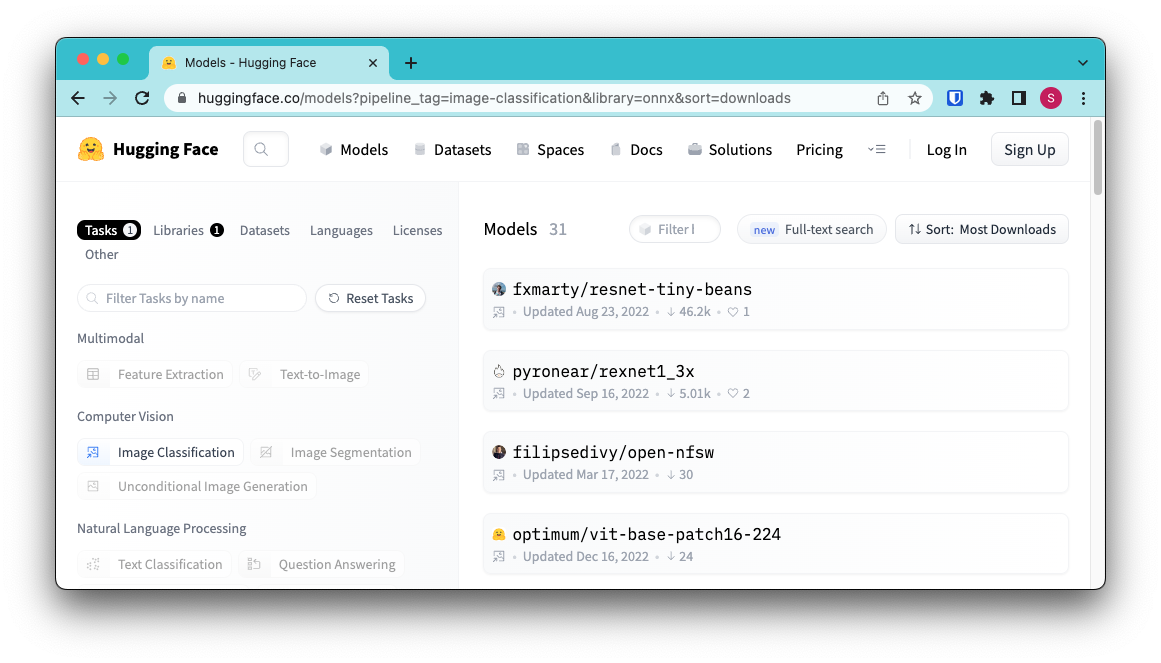Click the heart likes icon on resnet-tiny-beans
The width and height of the screenshot is (1161, 663).
(732, 312)
